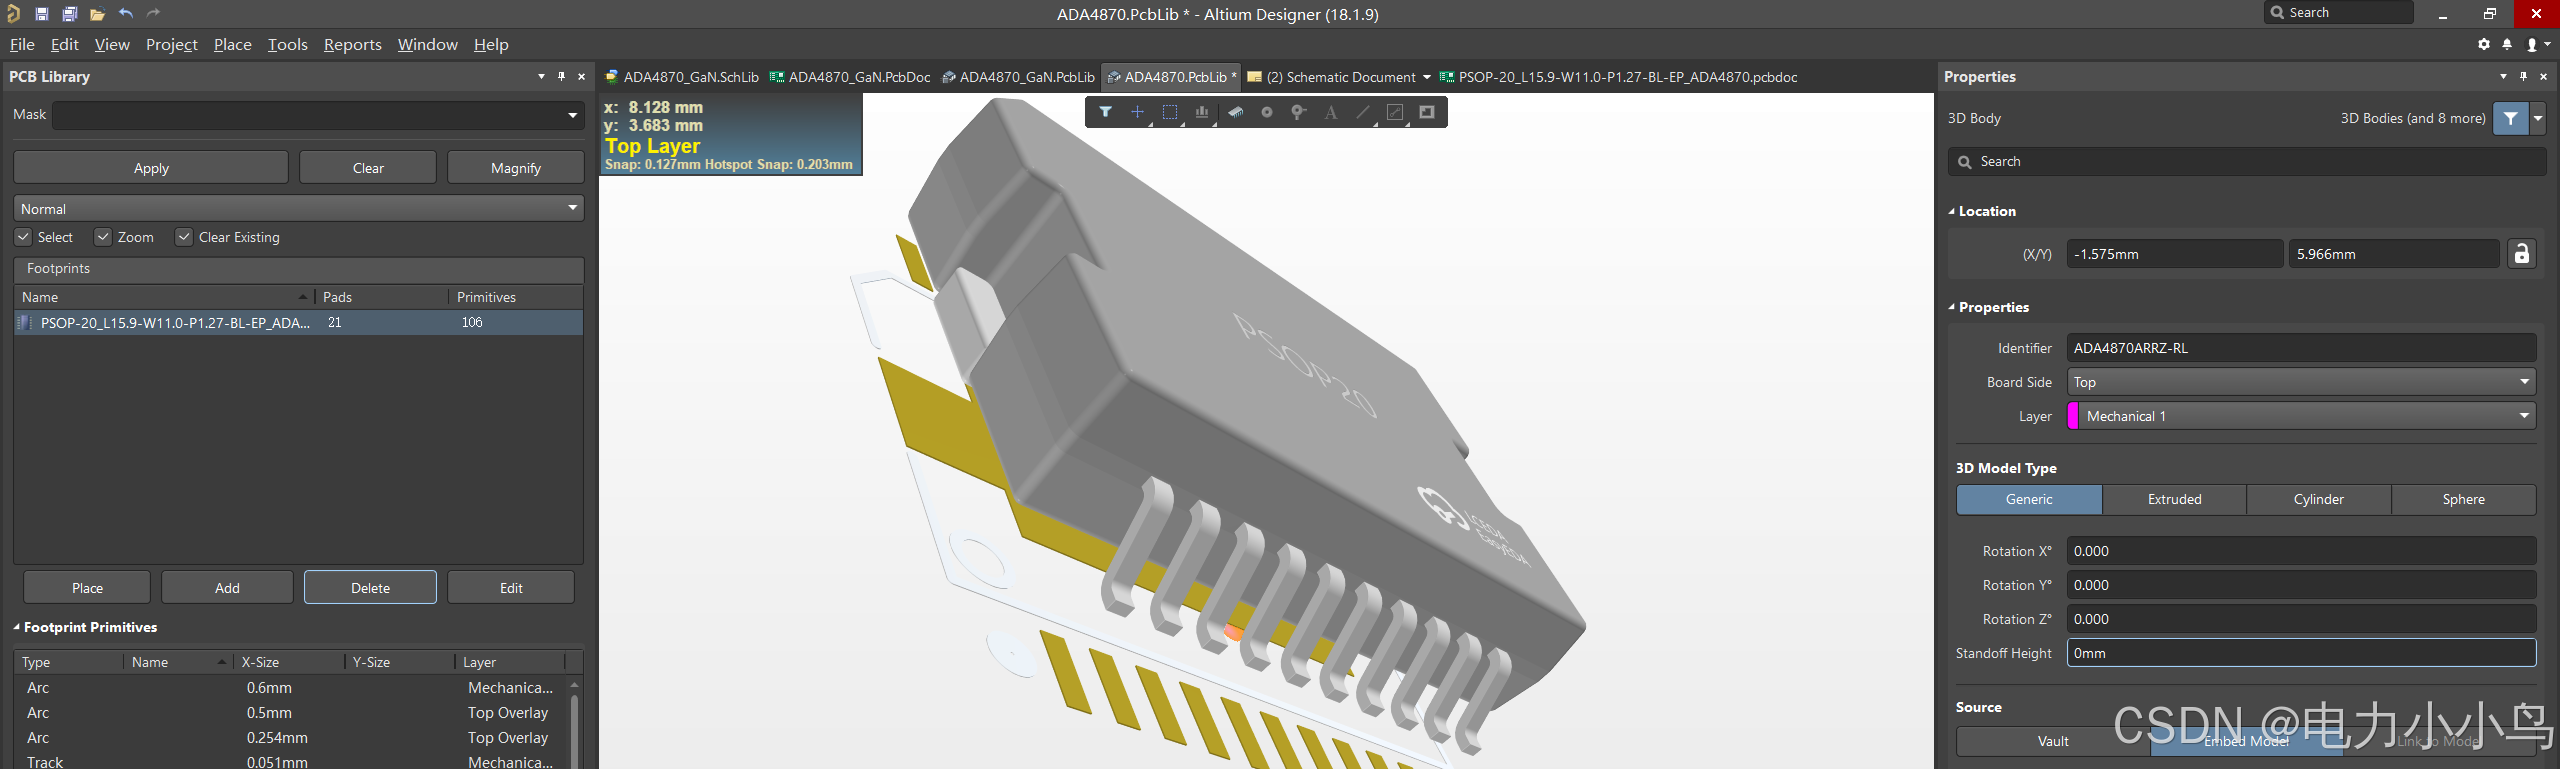Pin the PCB Library panel

pyautogui.click(x=561, y=76)
